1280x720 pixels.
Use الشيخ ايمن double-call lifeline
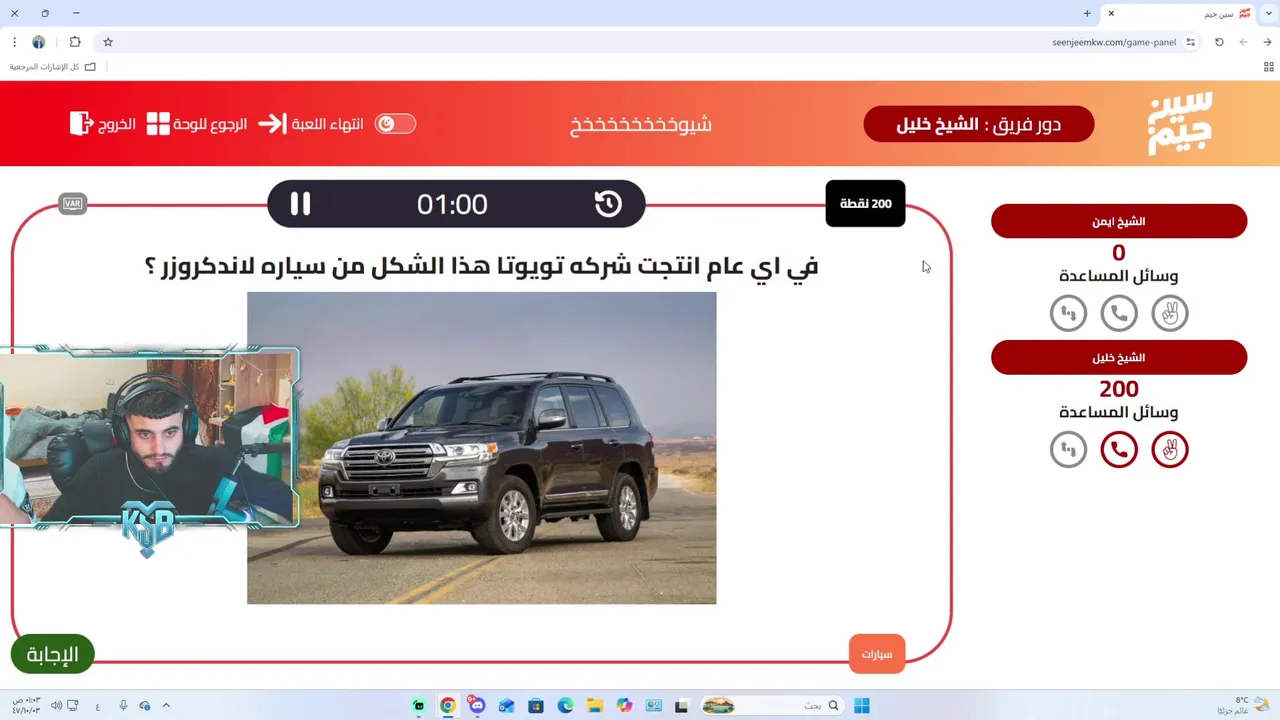click(x=1068, y=314)
